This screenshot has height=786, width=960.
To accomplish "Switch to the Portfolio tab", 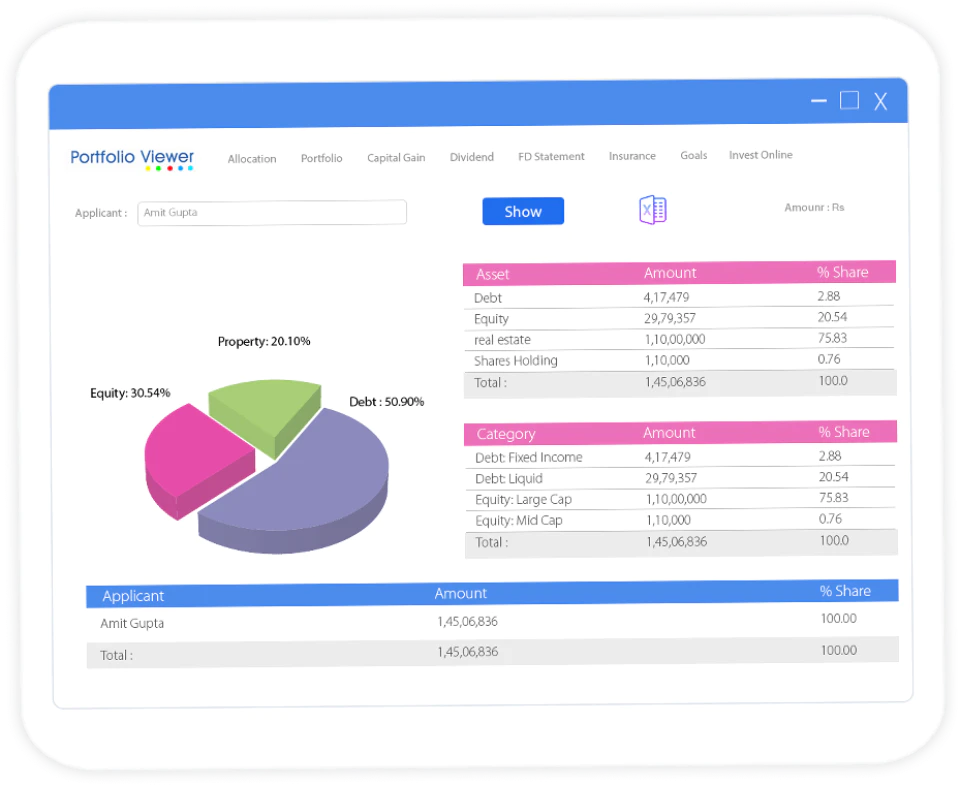I will click(321, 158).
